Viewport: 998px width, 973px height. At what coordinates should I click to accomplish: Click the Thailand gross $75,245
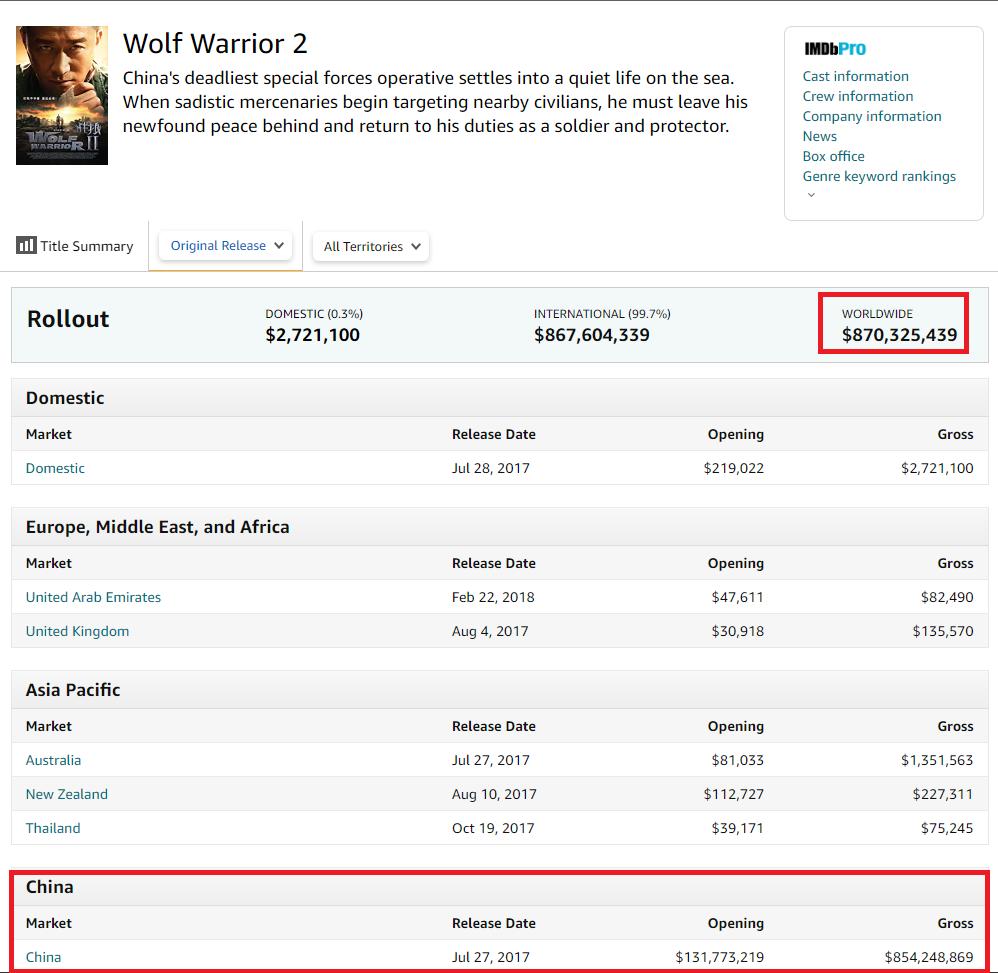[x=947, y=829]
